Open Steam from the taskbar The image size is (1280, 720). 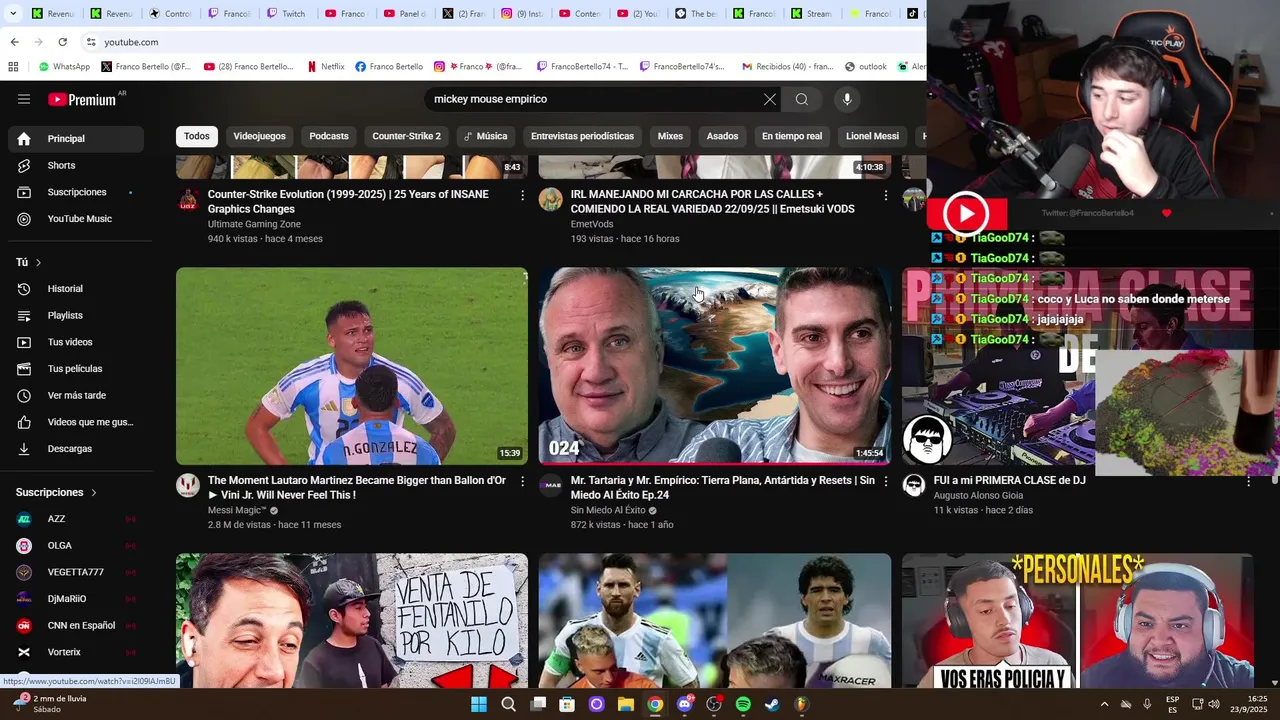772,704
